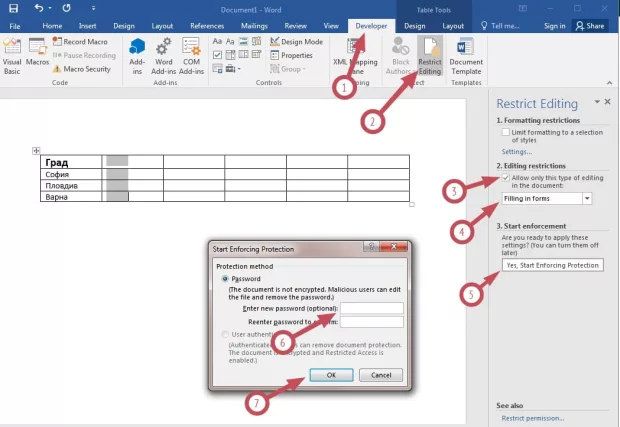Open the Filling in forms dropdown
Viewport: 620px width, 427px height.
point(587,198)
